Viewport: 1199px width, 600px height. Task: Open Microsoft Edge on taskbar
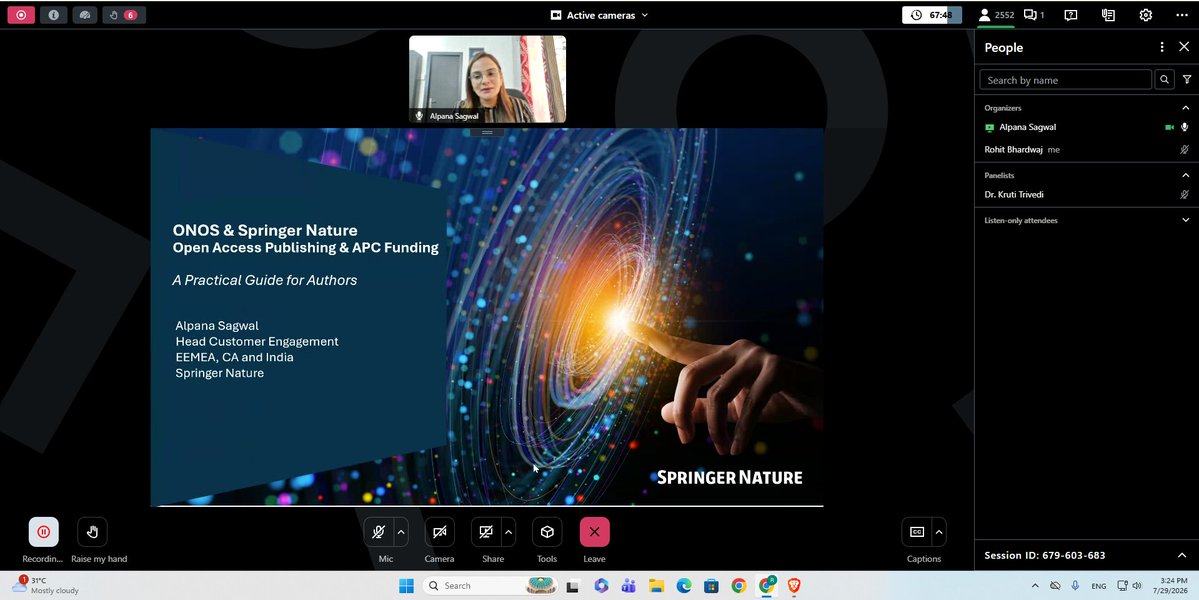coord(684,586)
